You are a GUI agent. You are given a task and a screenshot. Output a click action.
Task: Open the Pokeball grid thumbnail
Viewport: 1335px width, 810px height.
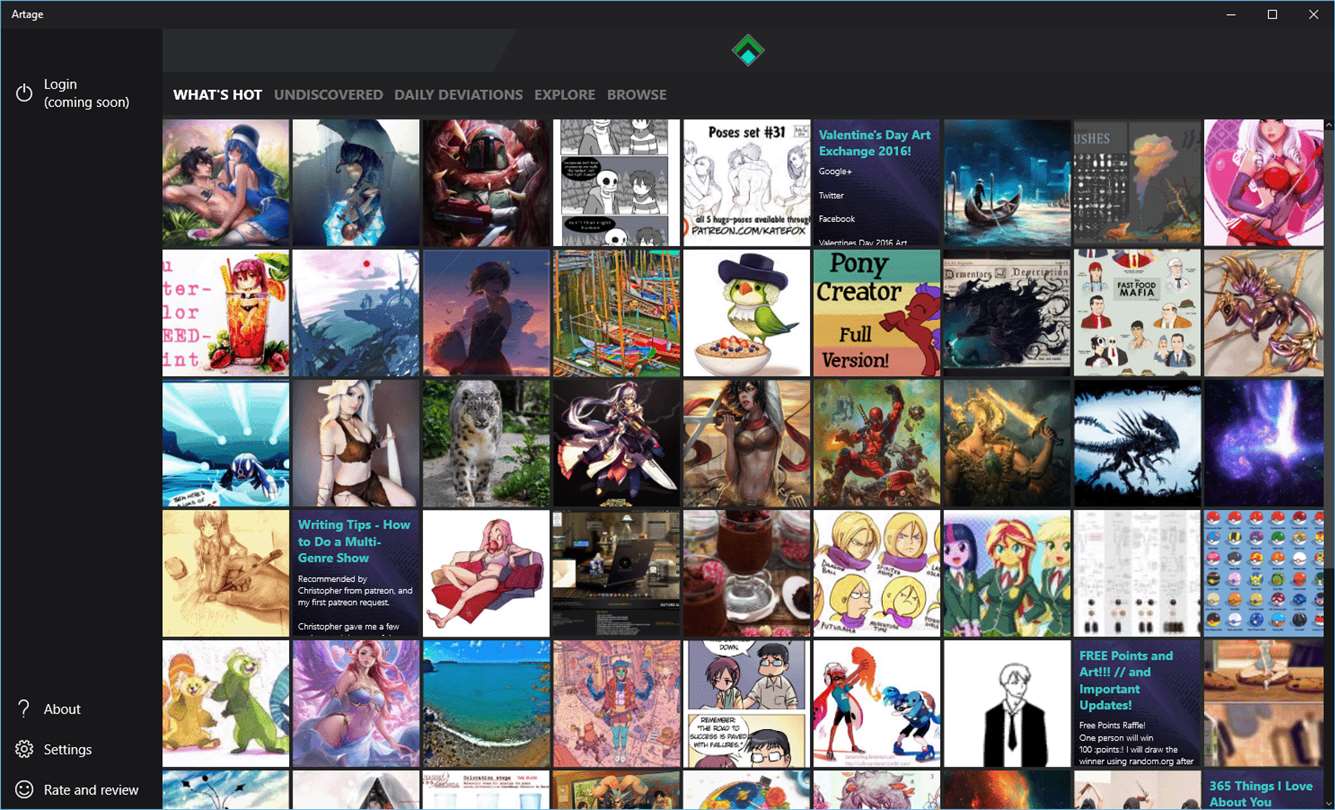point(1264,574)
